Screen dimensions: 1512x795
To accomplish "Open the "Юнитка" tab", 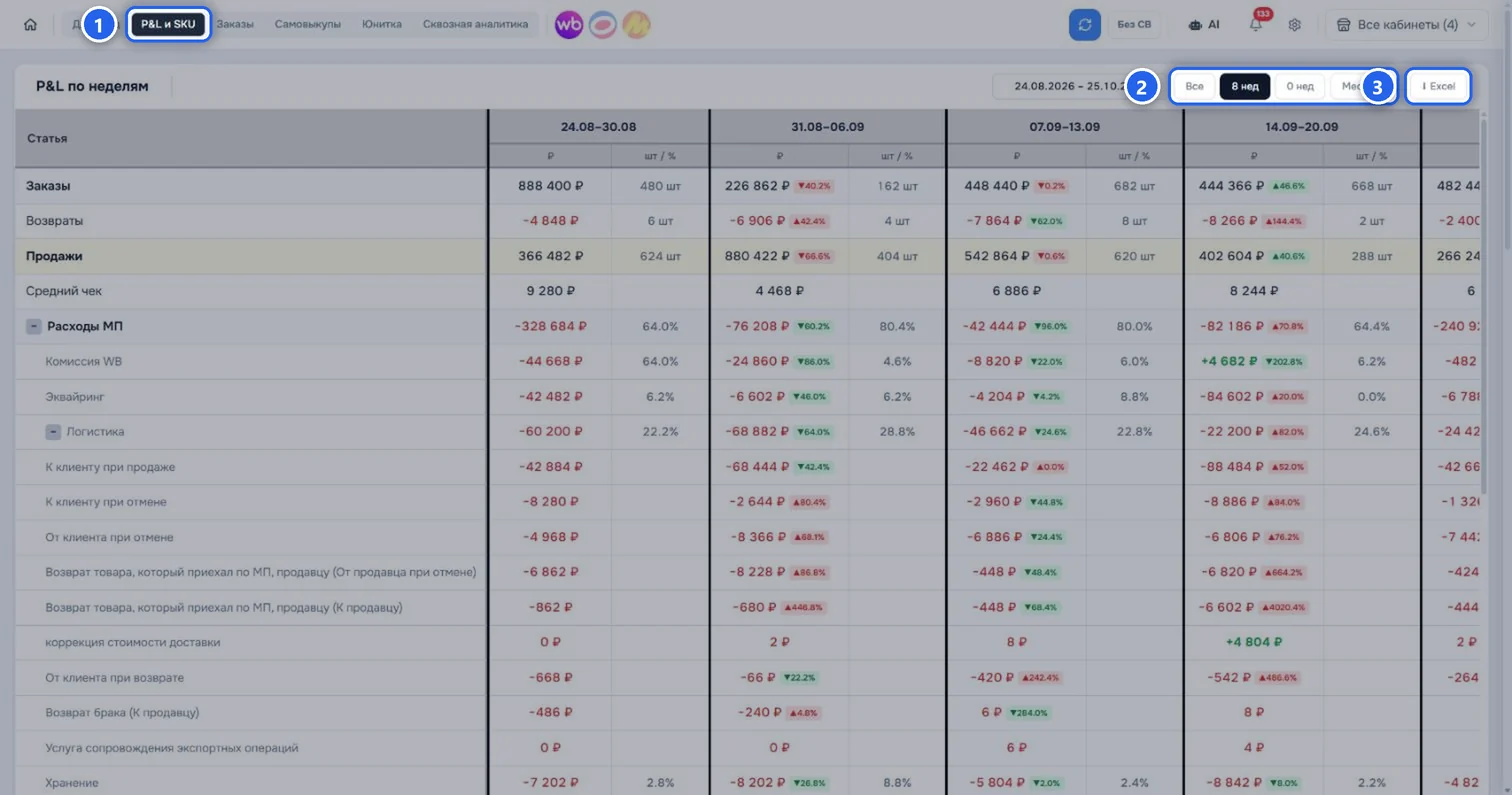I will pos(382,24).
